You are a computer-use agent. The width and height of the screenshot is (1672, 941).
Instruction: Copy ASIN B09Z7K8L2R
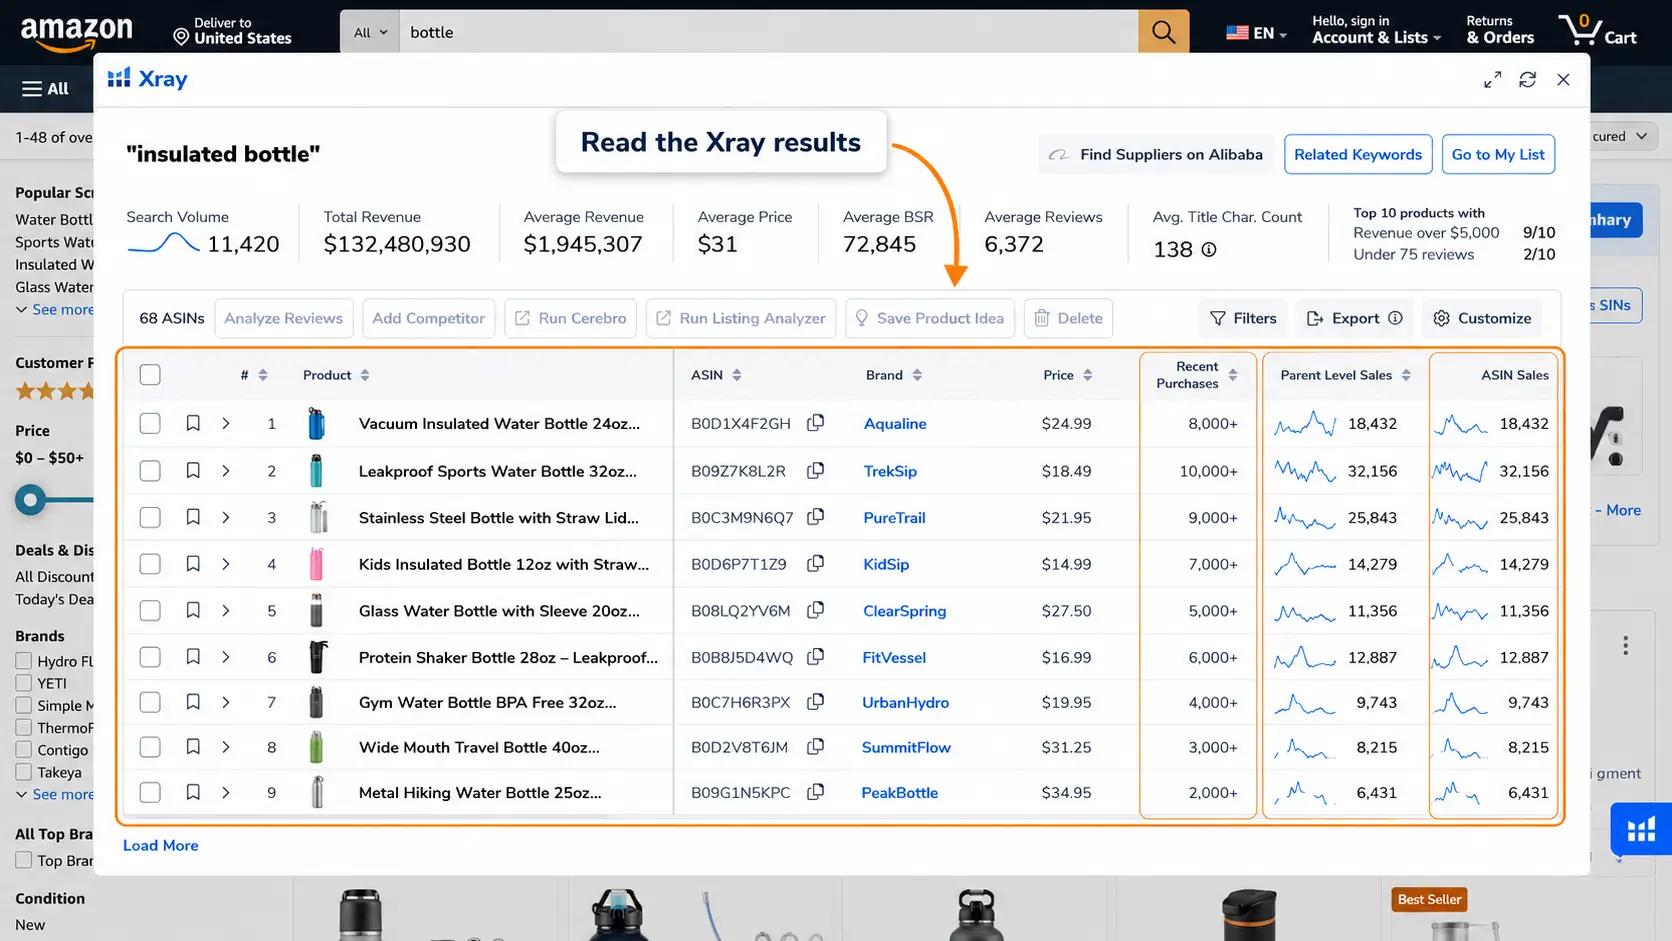point(816,470)
